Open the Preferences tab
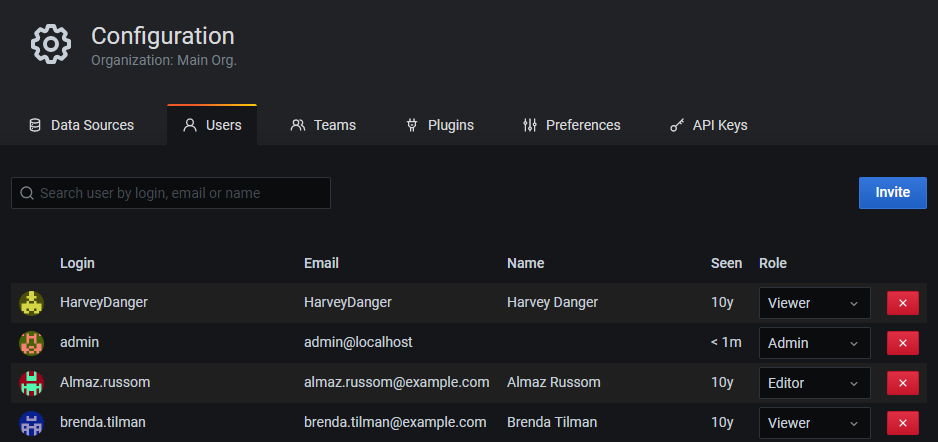The width and height of the screenshot is (938, 442). click(571, 125)
